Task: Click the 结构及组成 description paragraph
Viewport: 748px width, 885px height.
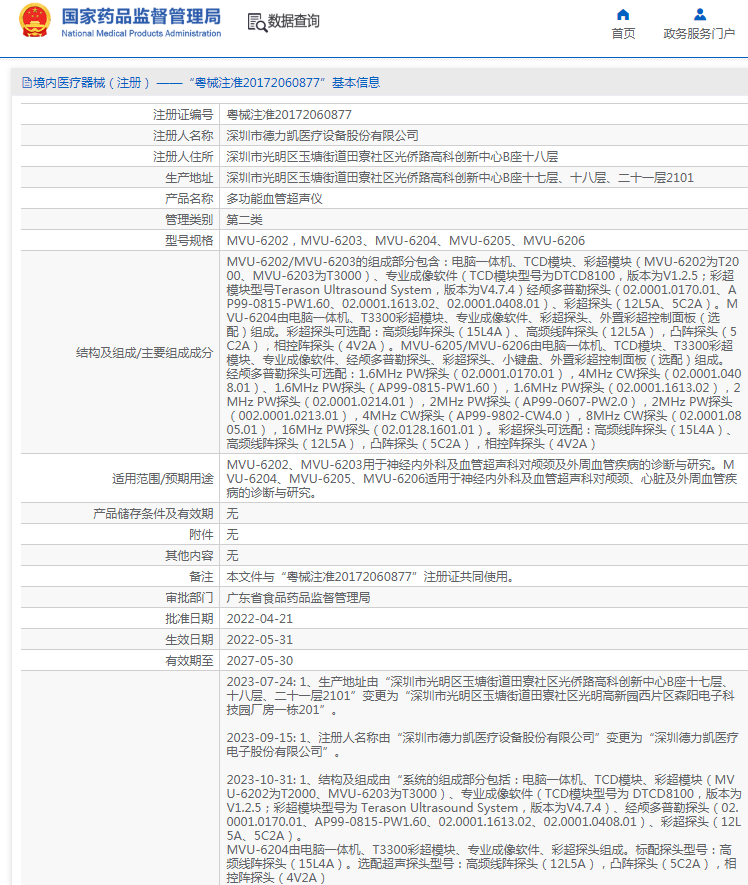Action: tap(484, 353)
